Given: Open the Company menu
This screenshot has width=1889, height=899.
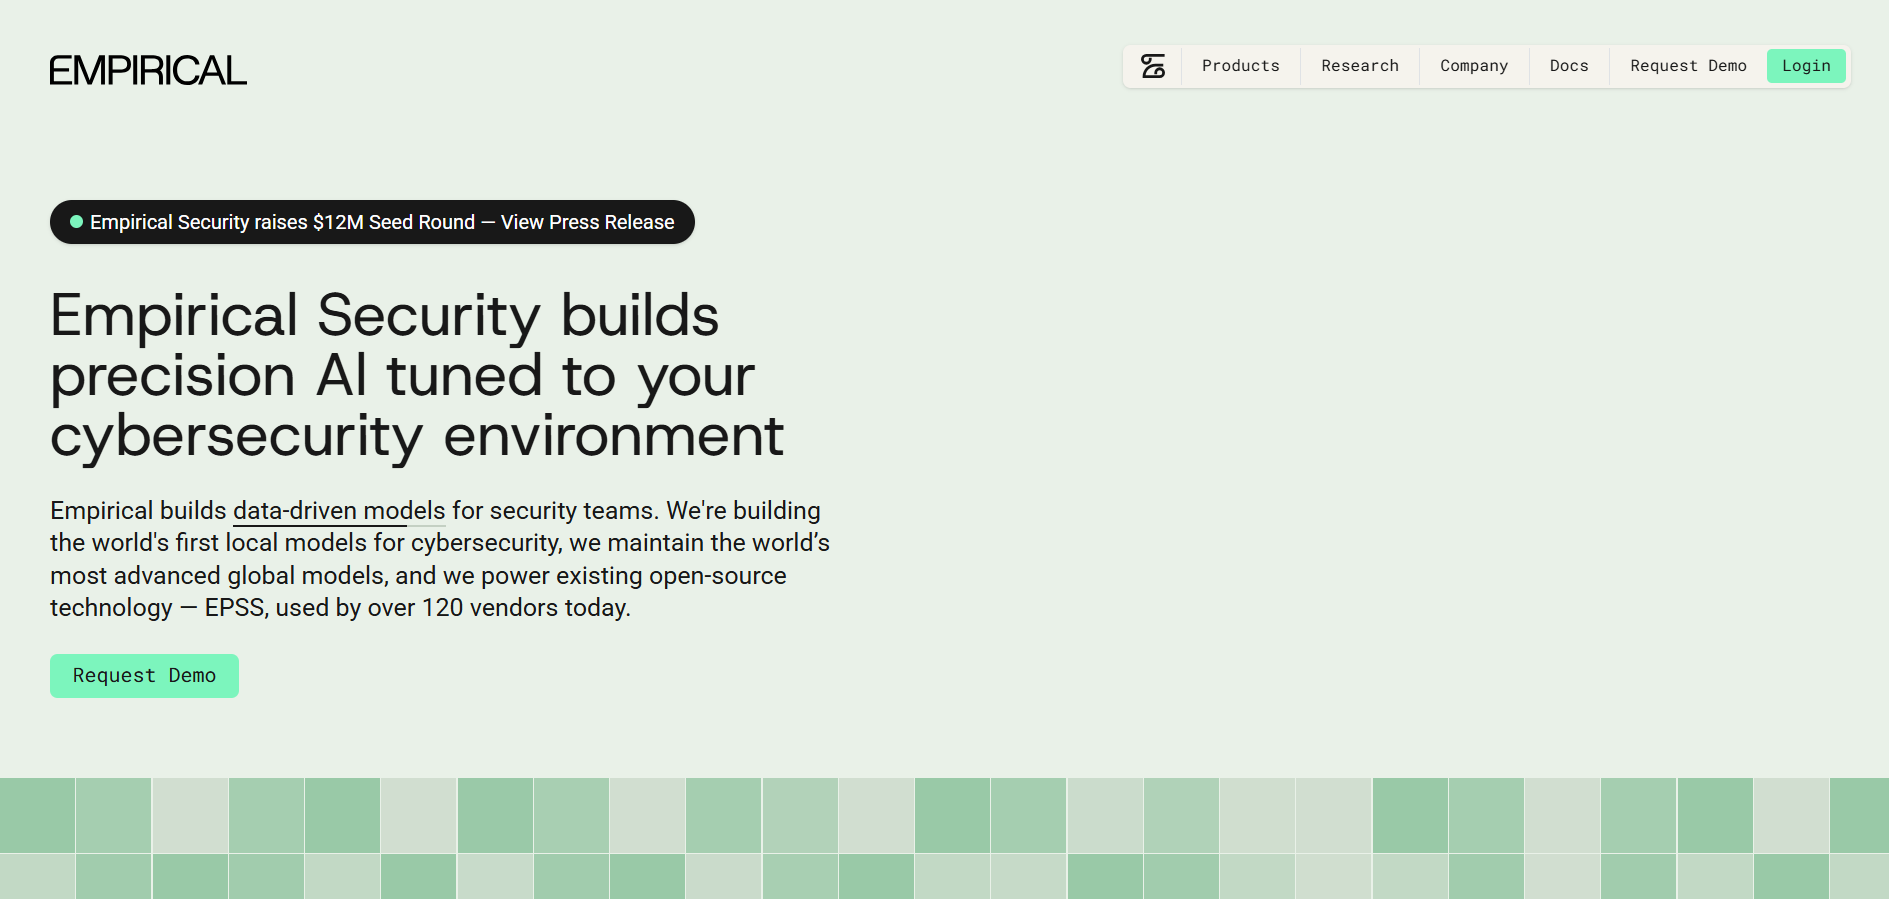Looking at the screenshot, I should point(1474,66).
